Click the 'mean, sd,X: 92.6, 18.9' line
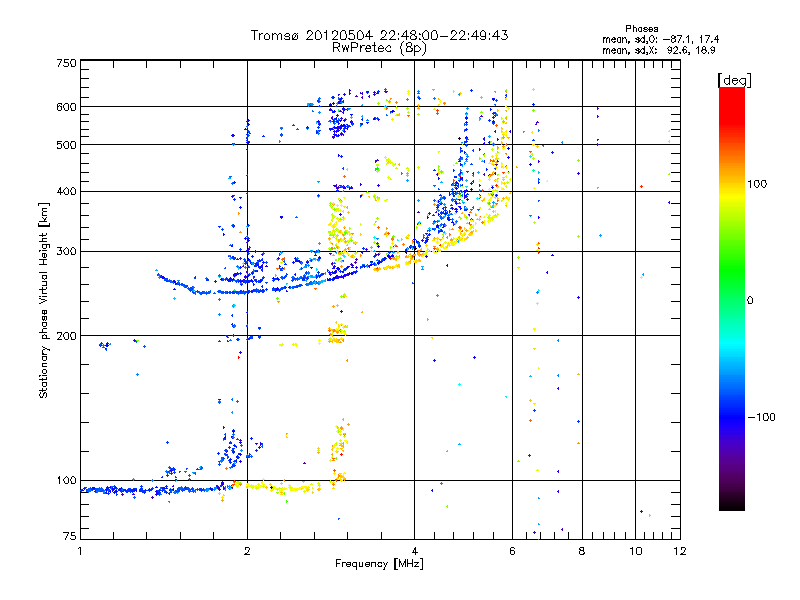Image resolution: width=800 pixels, height=600 pixels. (x=659, y=51)
